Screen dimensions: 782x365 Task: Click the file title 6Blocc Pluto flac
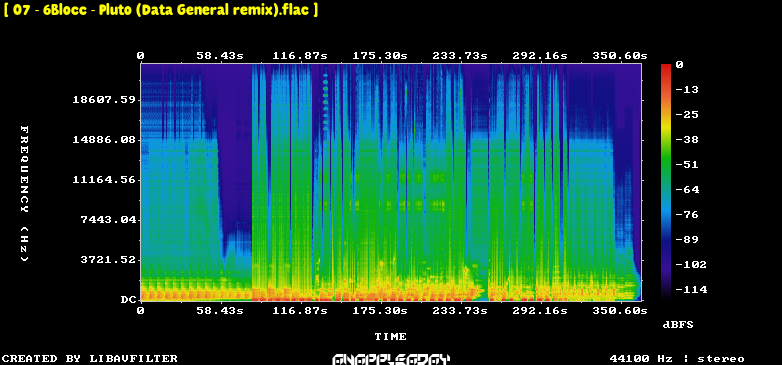160,9
